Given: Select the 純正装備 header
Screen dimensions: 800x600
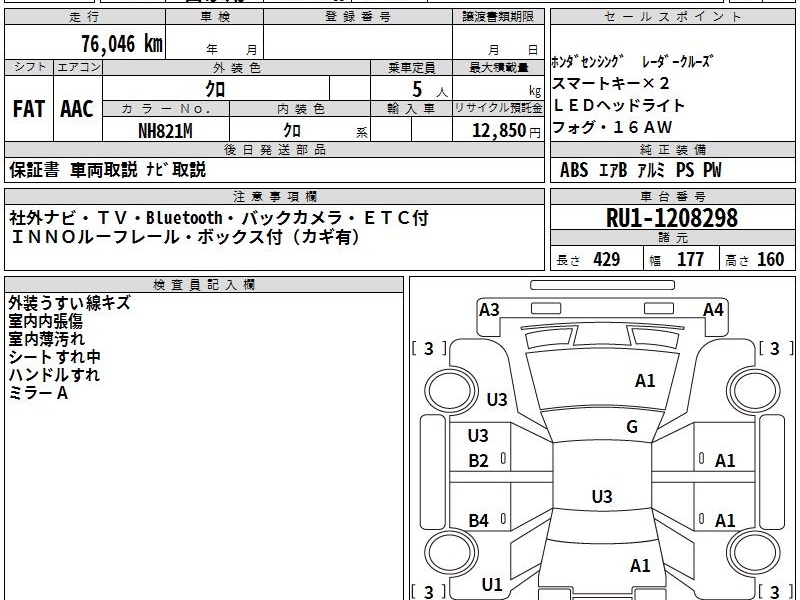Looking at the screenshot, I should (672, 149).
